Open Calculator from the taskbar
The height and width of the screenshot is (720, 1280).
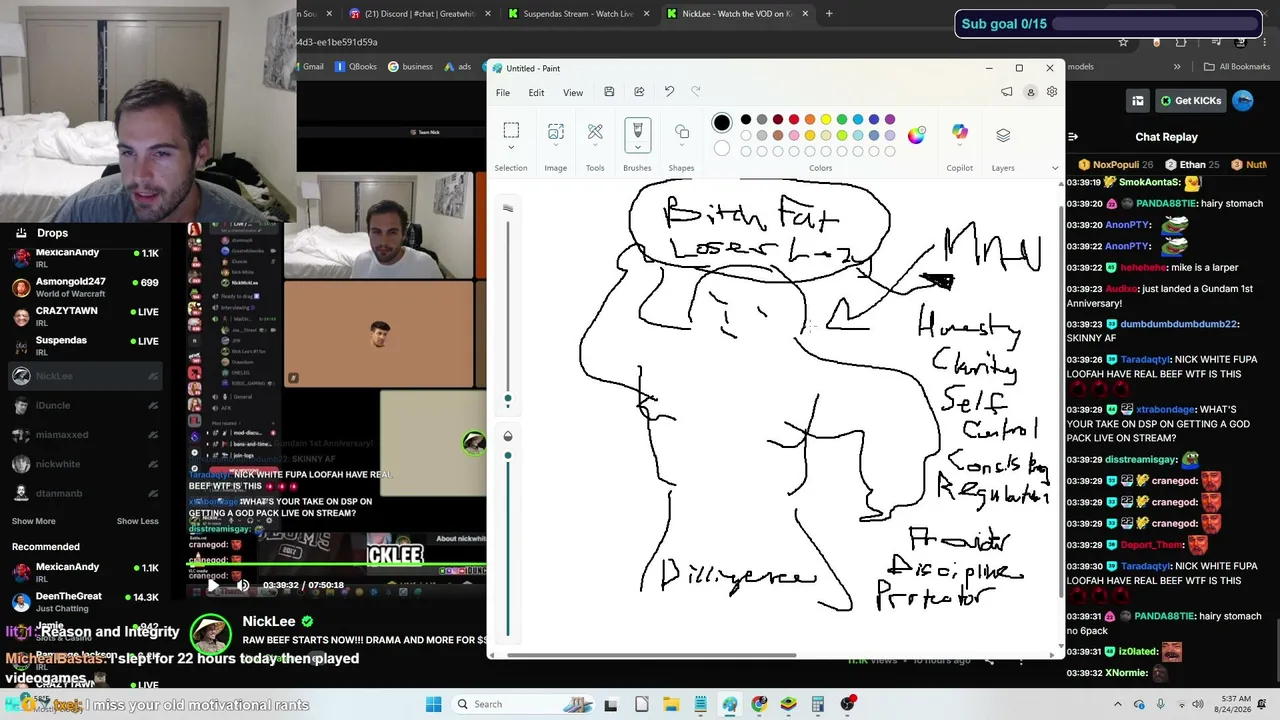pyautogui.click(x=818, y=704)
